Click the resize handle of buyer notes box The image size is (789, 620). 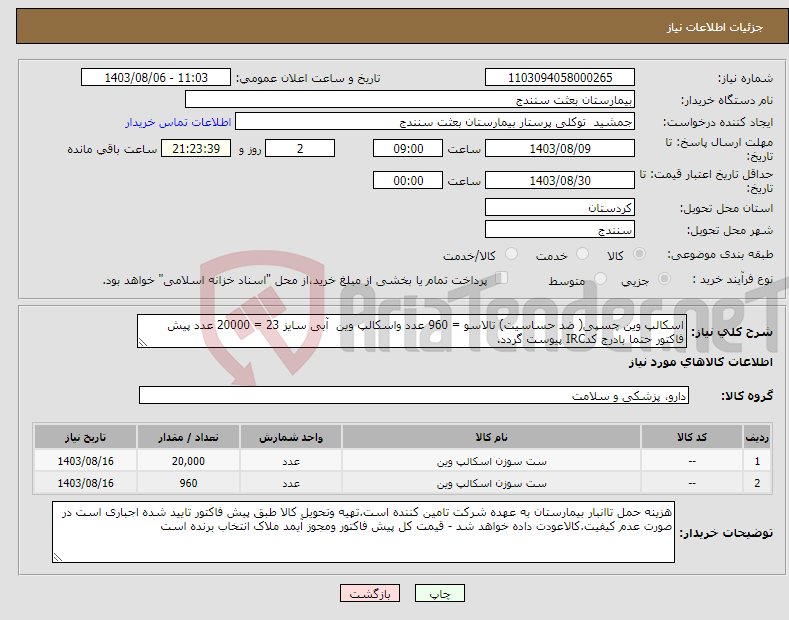click(58, 557)
